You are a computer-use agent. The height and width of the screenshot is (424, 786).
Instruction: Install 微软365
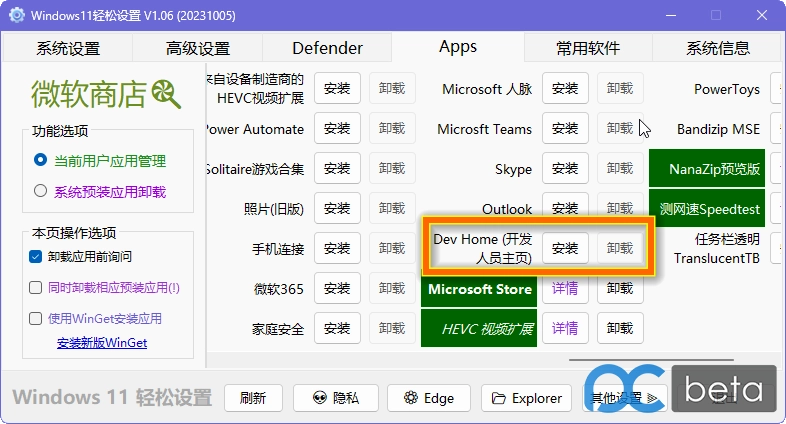point(337,288)
